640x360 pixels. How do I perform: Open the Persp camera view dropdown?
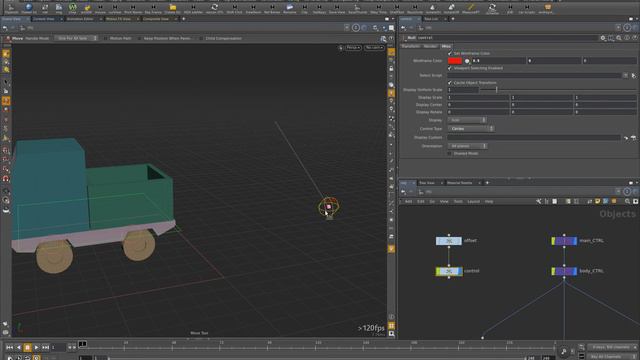(x=353, y=48)
